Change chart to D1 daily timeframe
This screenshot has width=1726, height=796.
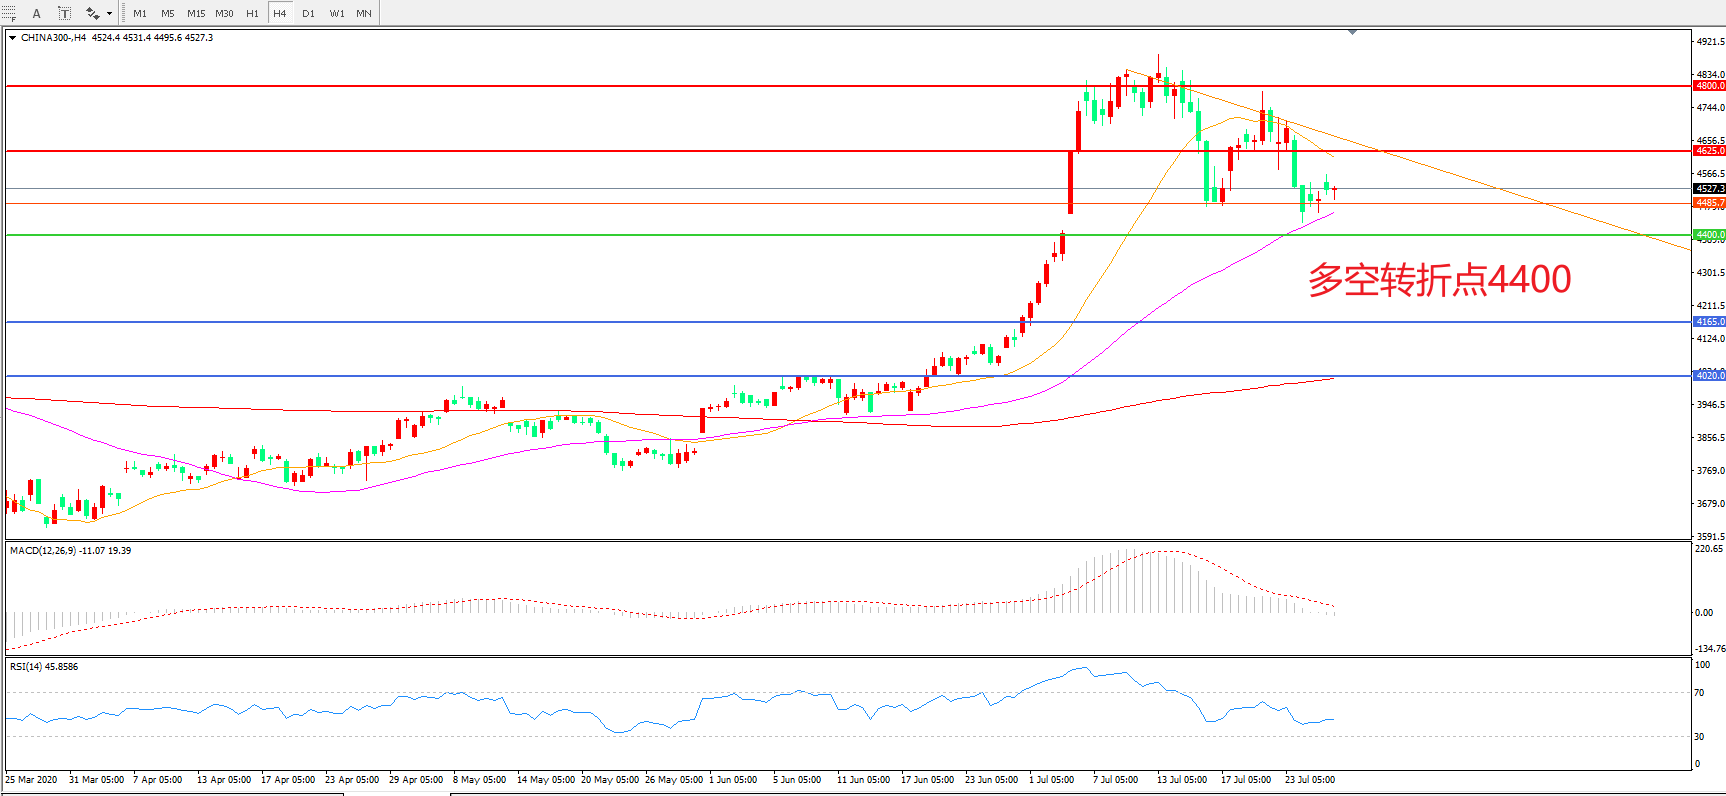coord(308,13)
